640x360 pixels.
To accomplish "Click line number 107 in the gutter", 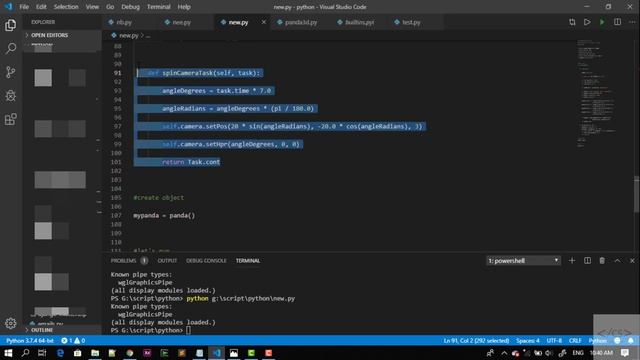I will pos(116,215).
